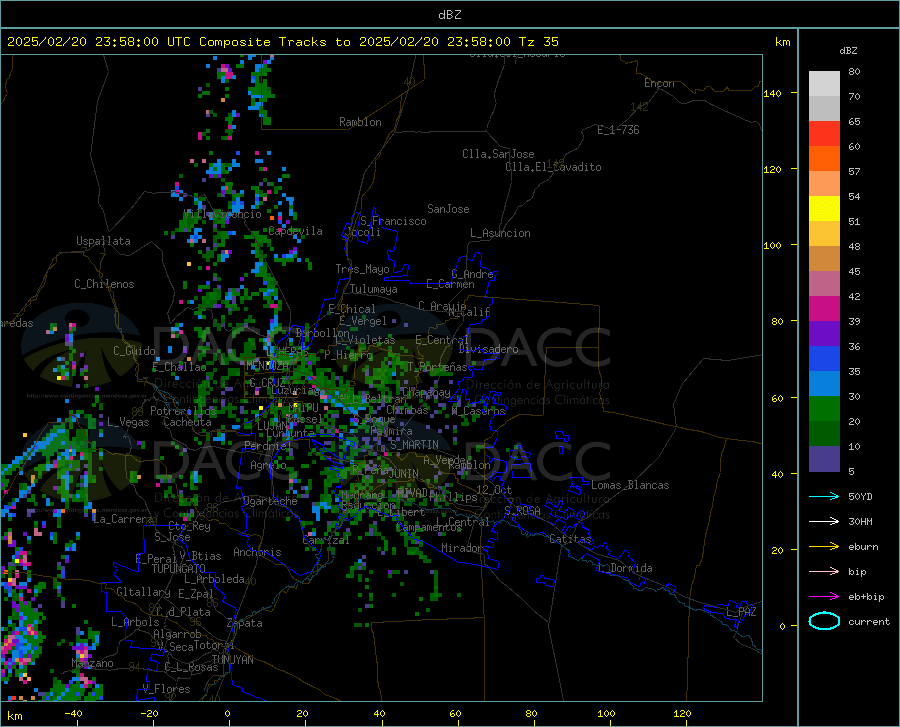Click the 'Uspallata' map label

tap(103, 241)
